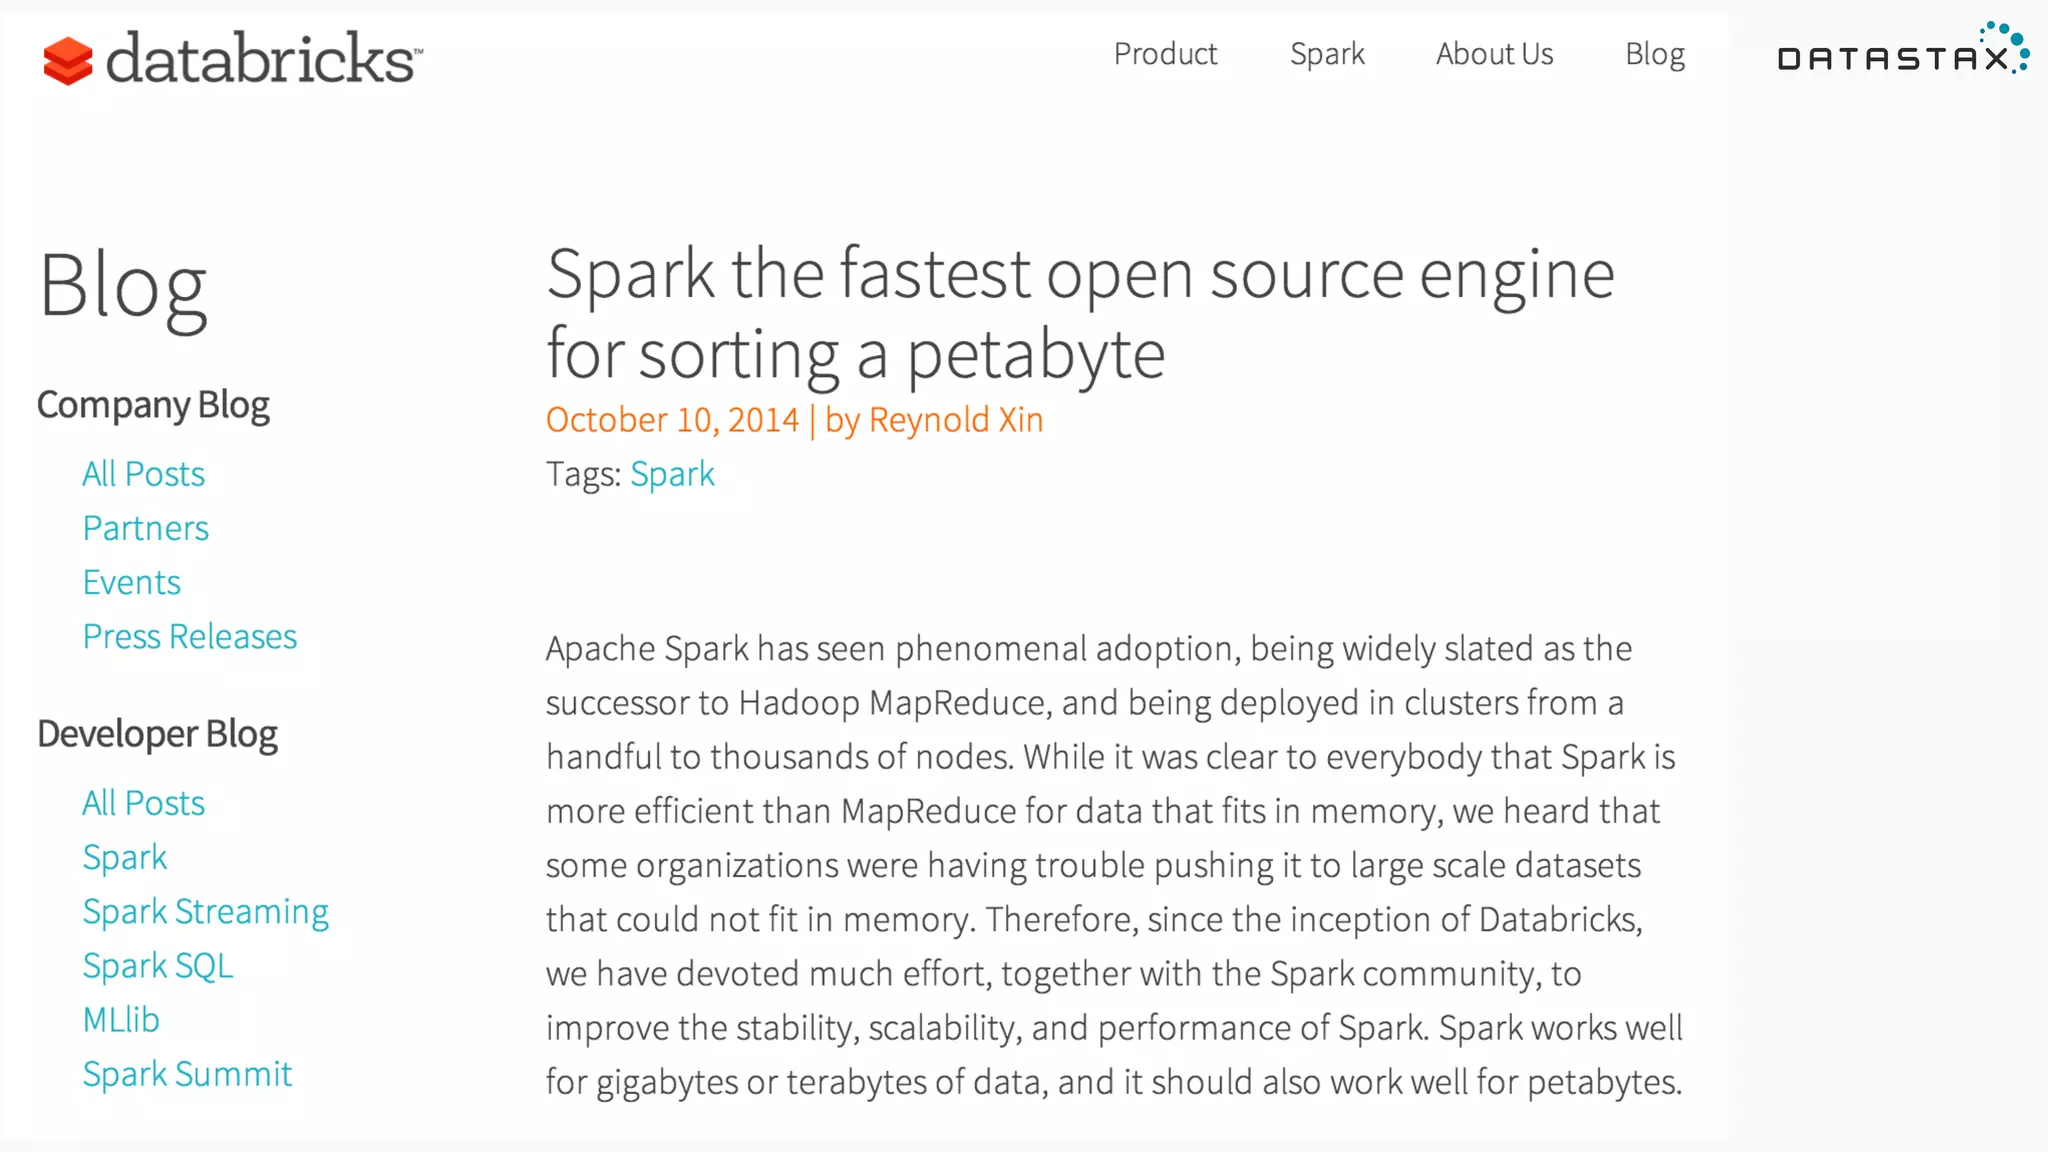Click author name Reynold Xin
Image resolution: width=2048 pixels, height=1152 pixels.
(955, 420)
